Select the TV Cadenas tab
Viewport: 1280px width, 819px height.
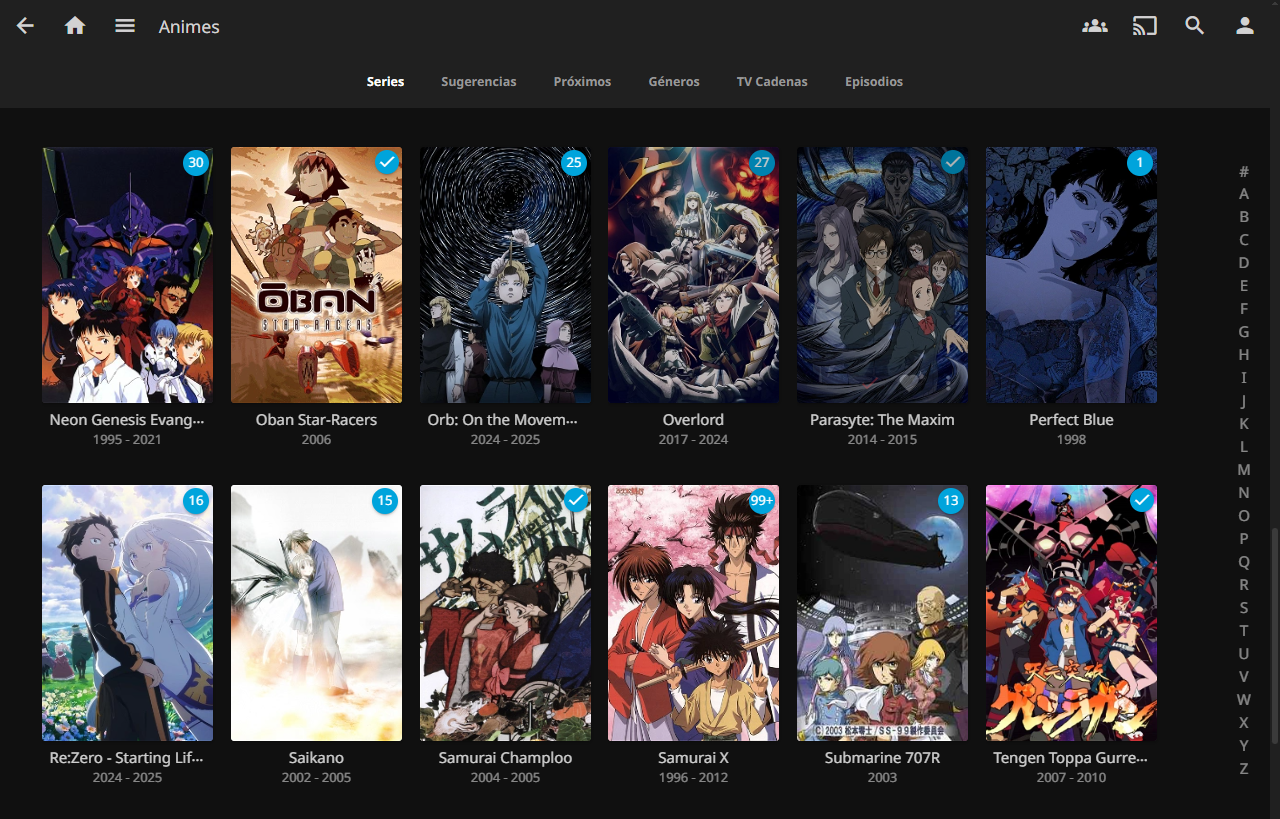pyautogui.click(x=772, y=81)
